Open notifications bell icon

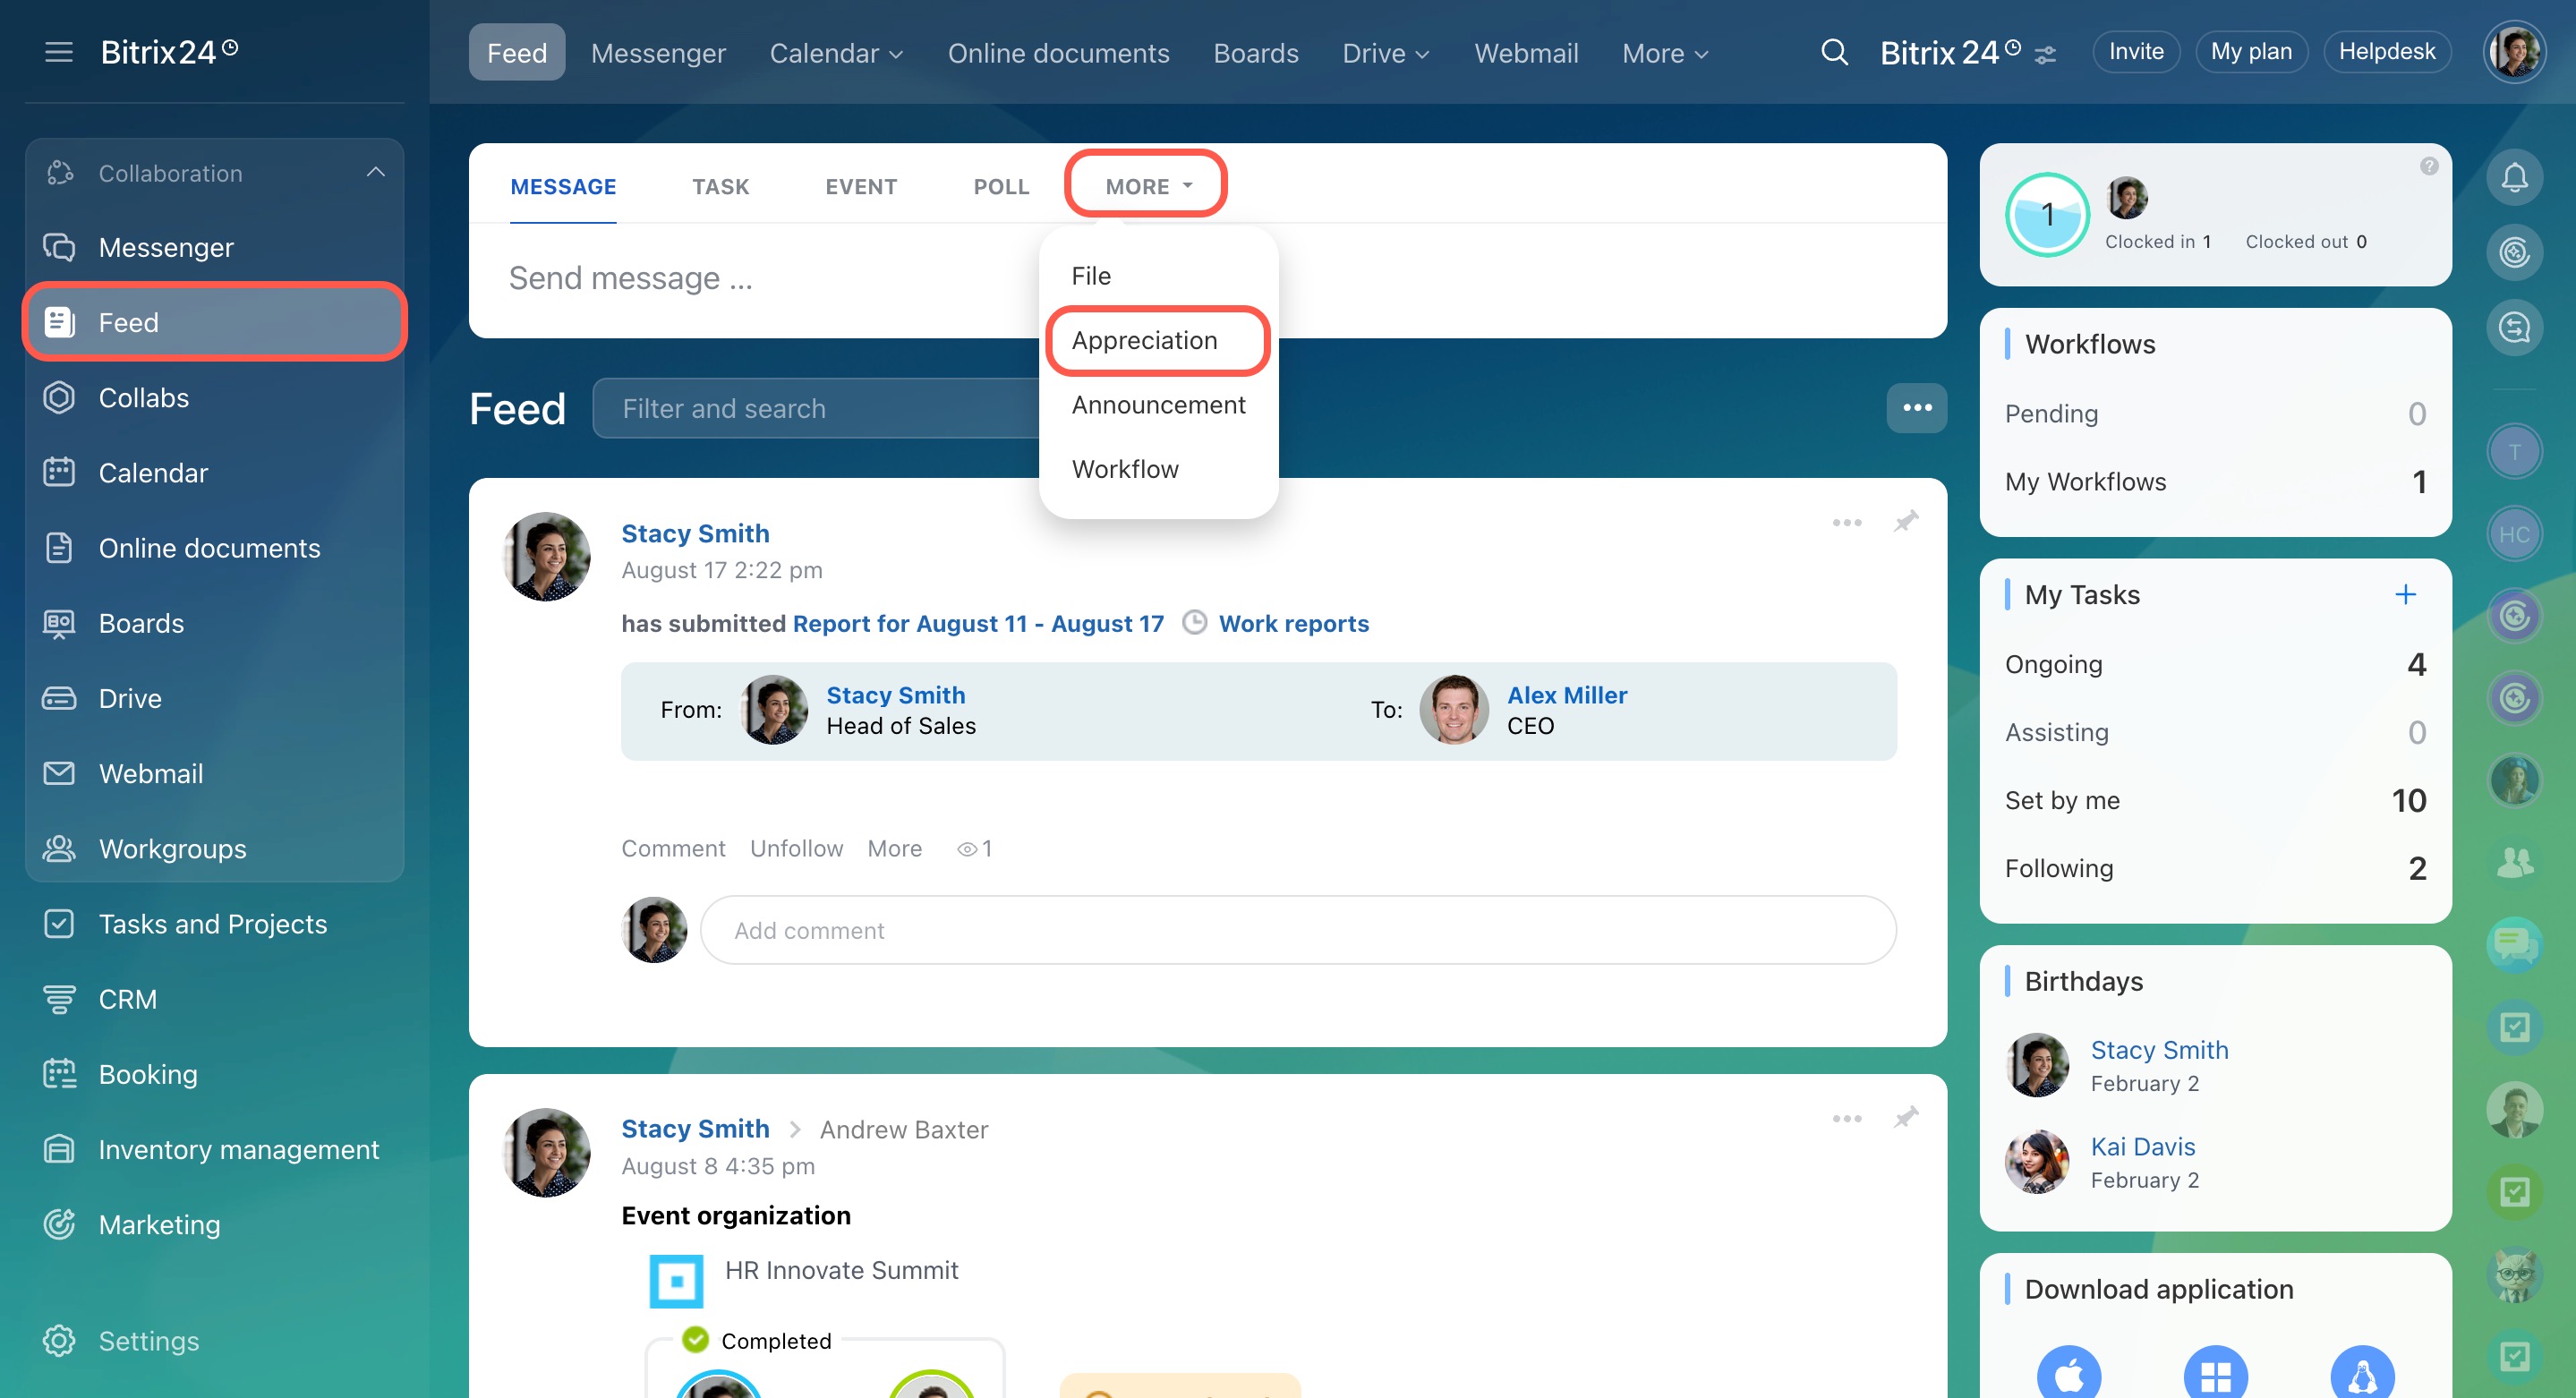click(2514, 178)
